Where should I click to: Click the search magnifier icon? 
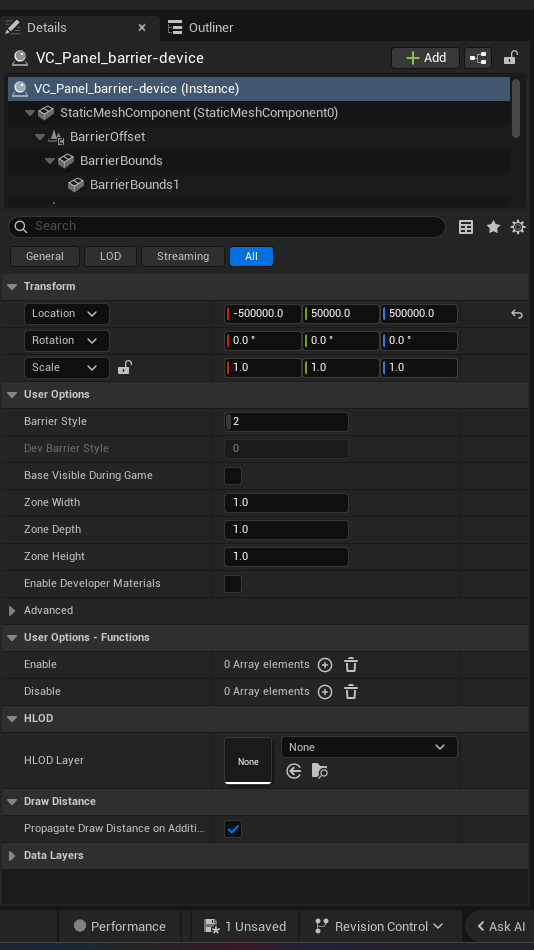click(x=21, y=227)
